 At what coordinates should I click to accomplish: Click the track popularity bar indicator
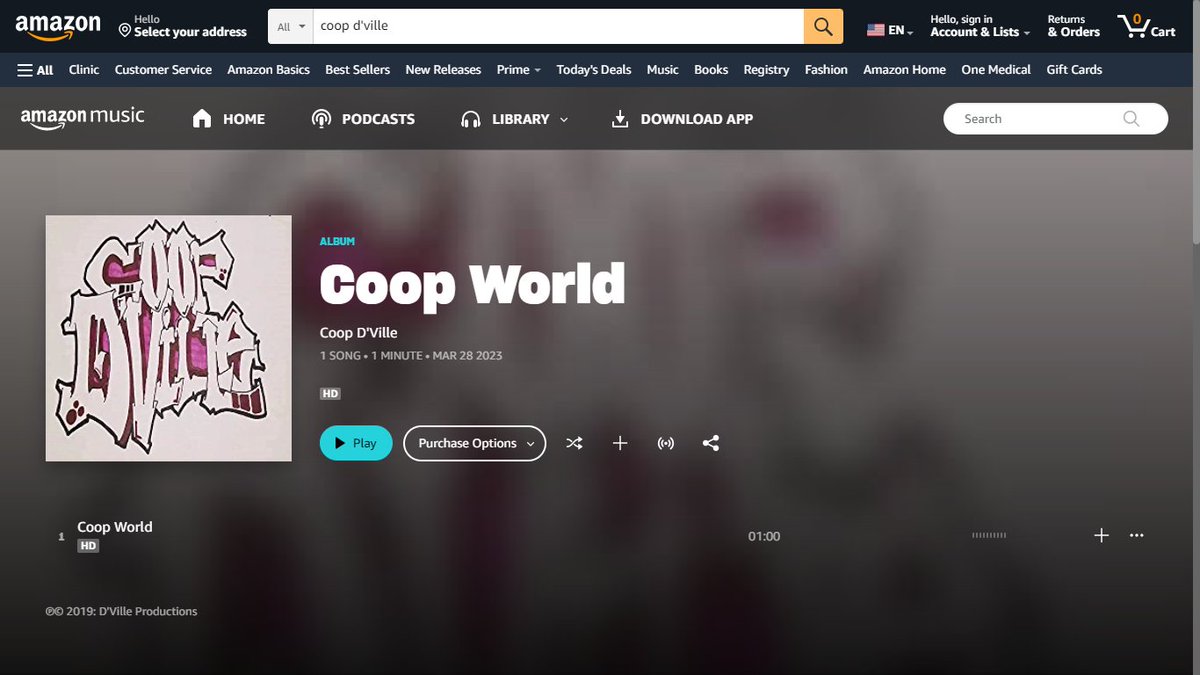coord(989,536)
